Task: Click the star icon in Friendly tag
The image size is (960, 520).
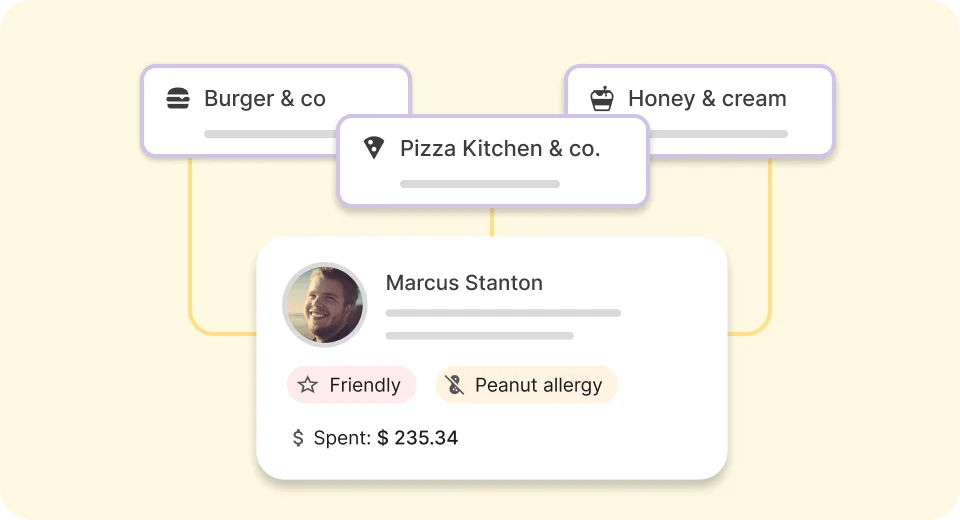Action: (x=307, y=385)
